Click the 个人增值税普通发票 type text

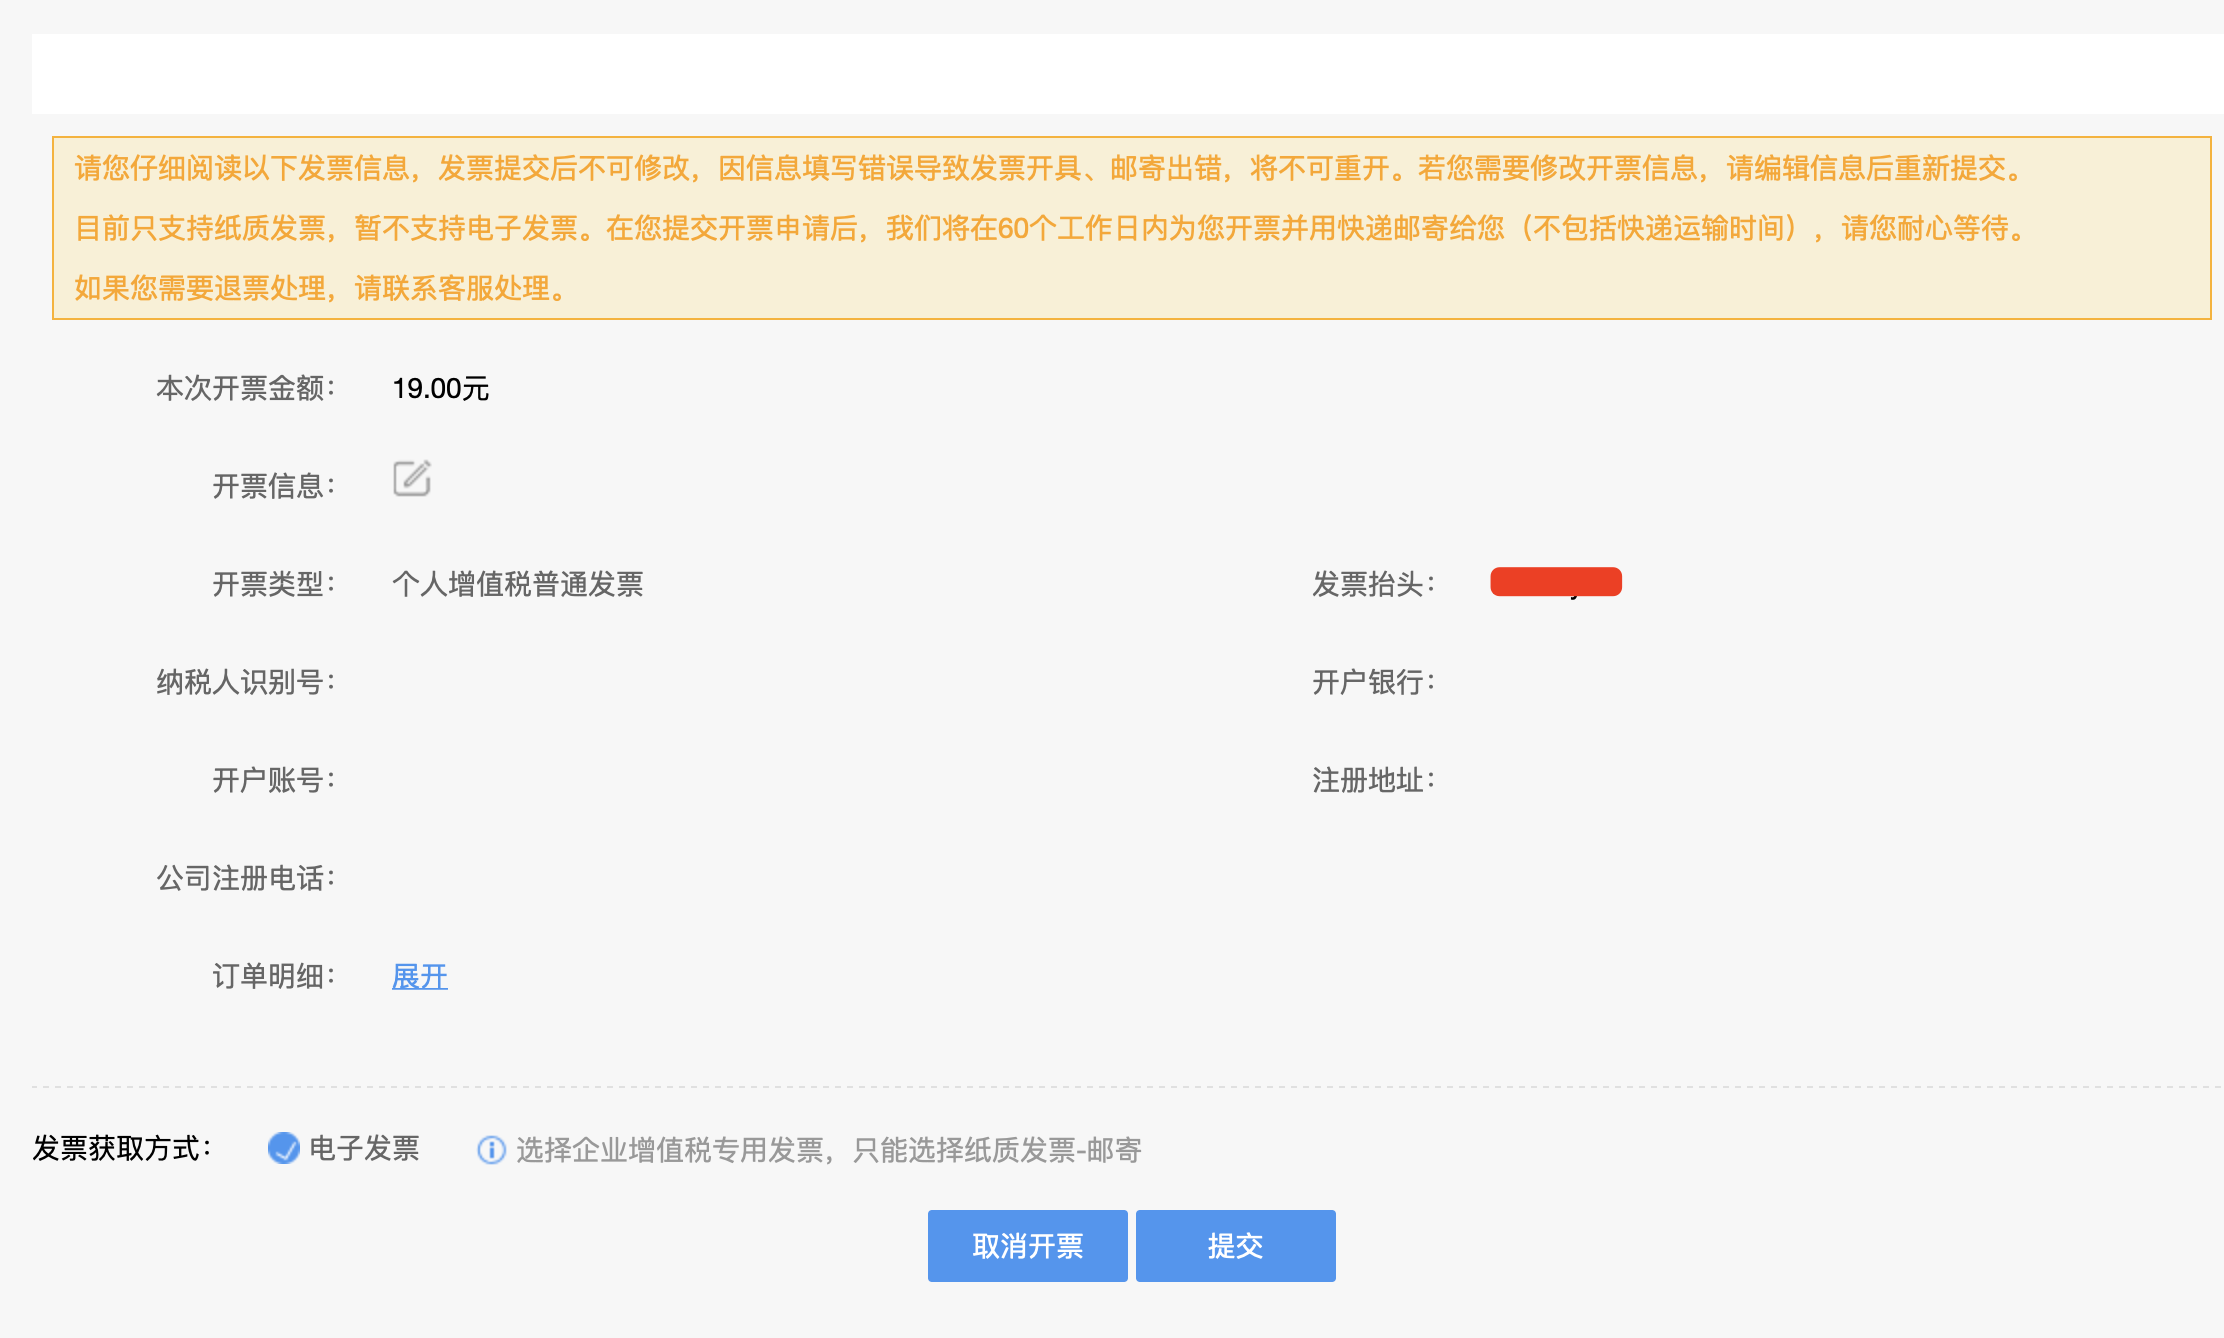coord(517,584)
